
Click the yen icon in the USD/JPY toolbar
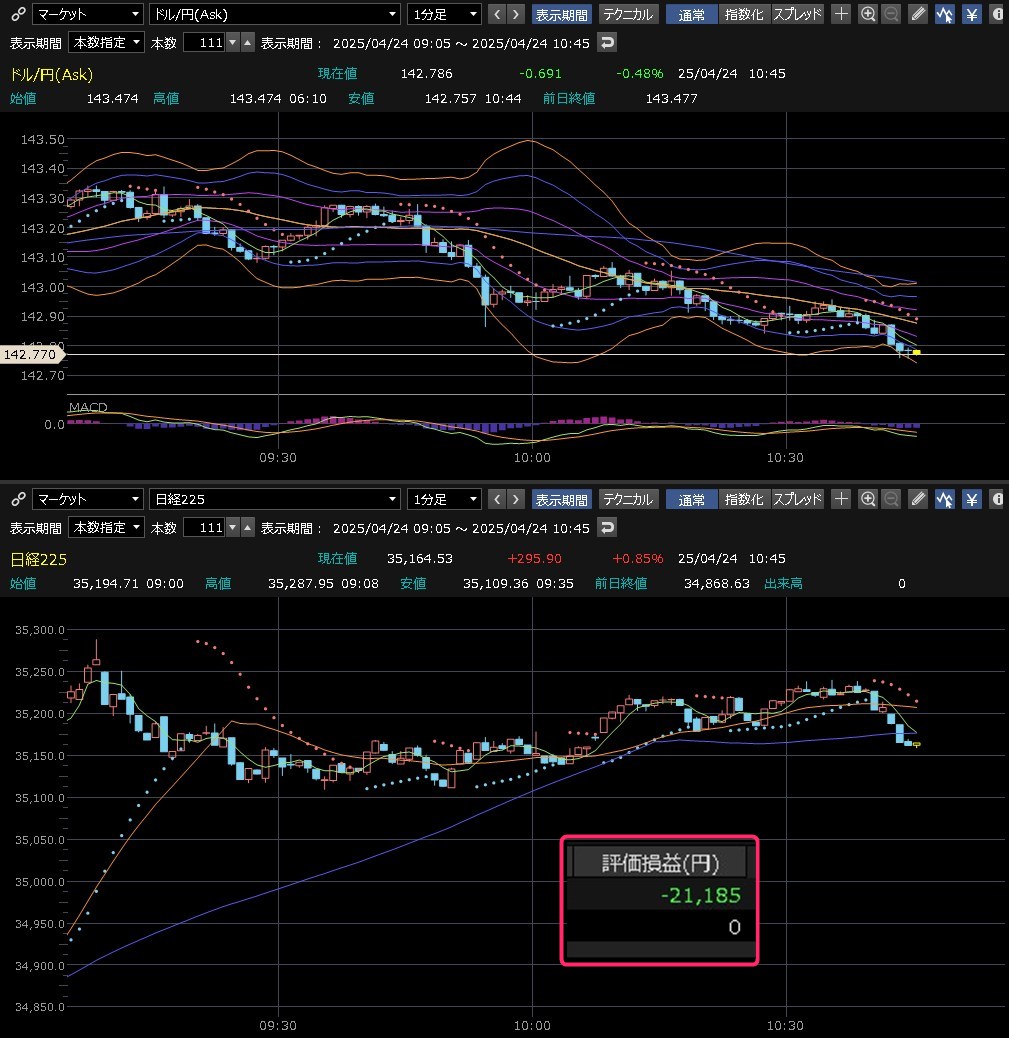[x=971, y=14]
